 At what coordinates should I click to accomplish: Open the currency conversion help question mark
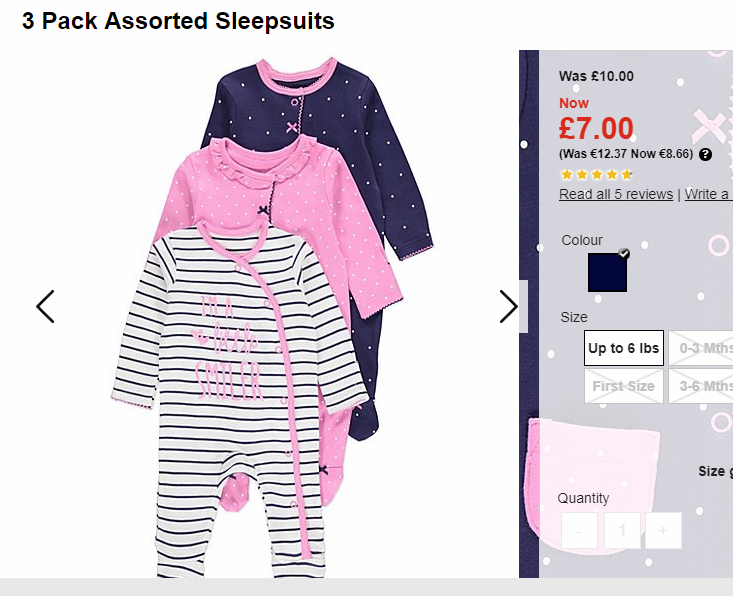tap(705, 155)
